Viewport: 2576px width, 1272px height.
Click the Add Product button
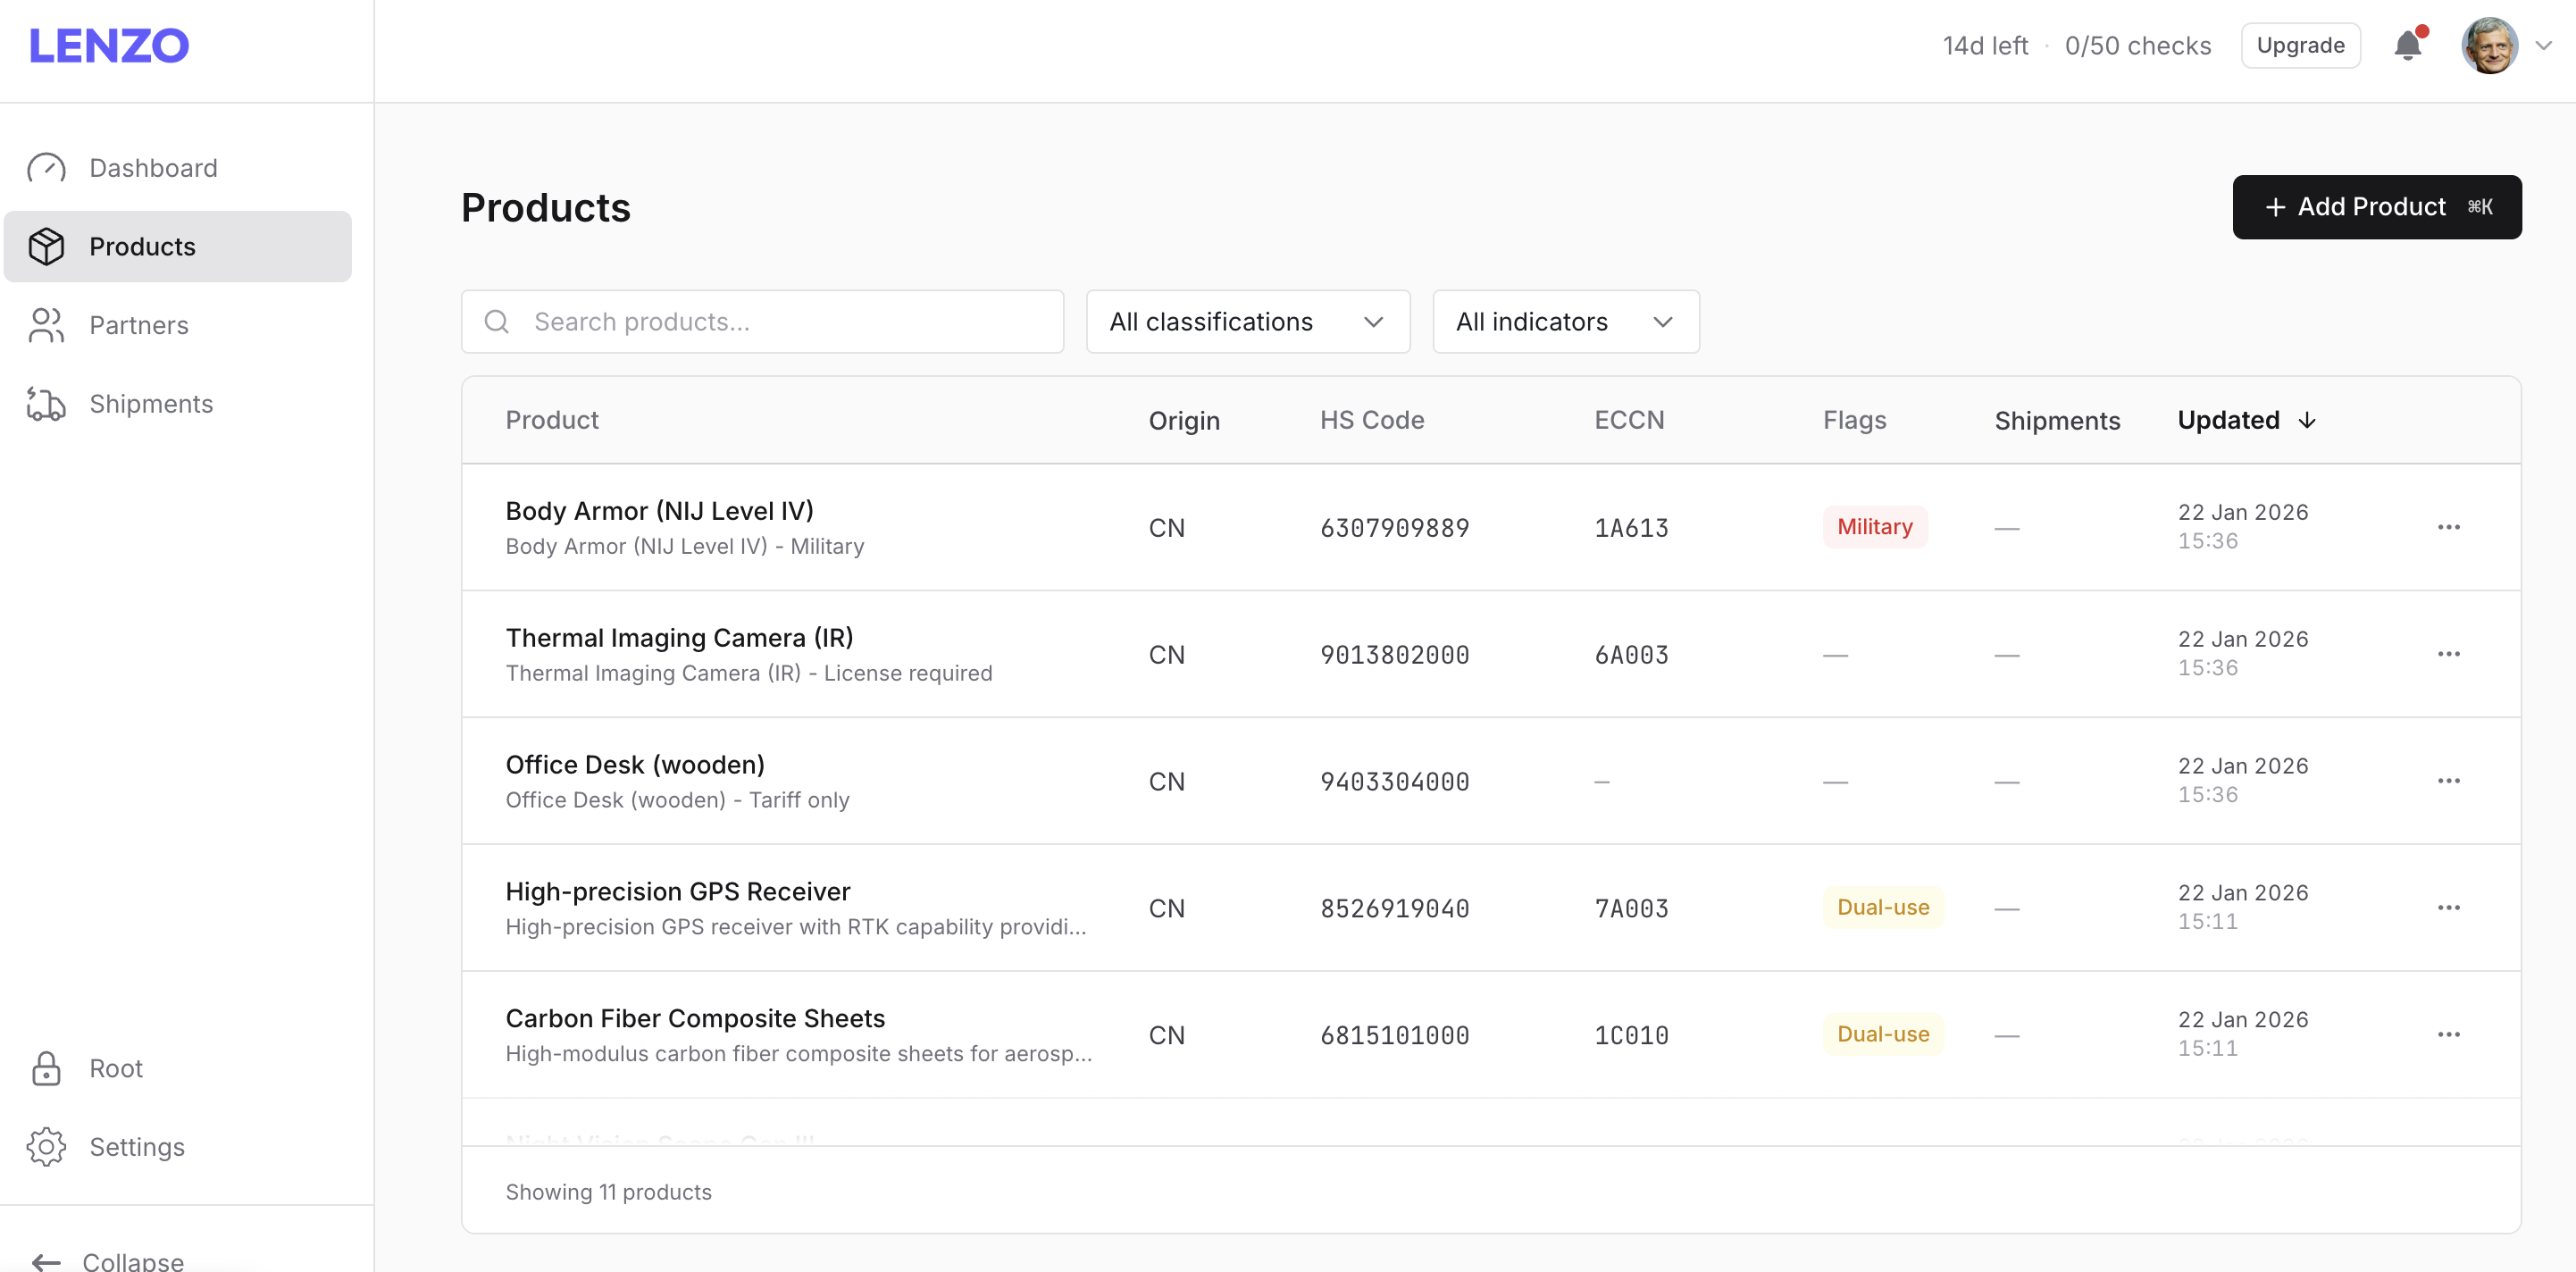(x=2377, y=207)
